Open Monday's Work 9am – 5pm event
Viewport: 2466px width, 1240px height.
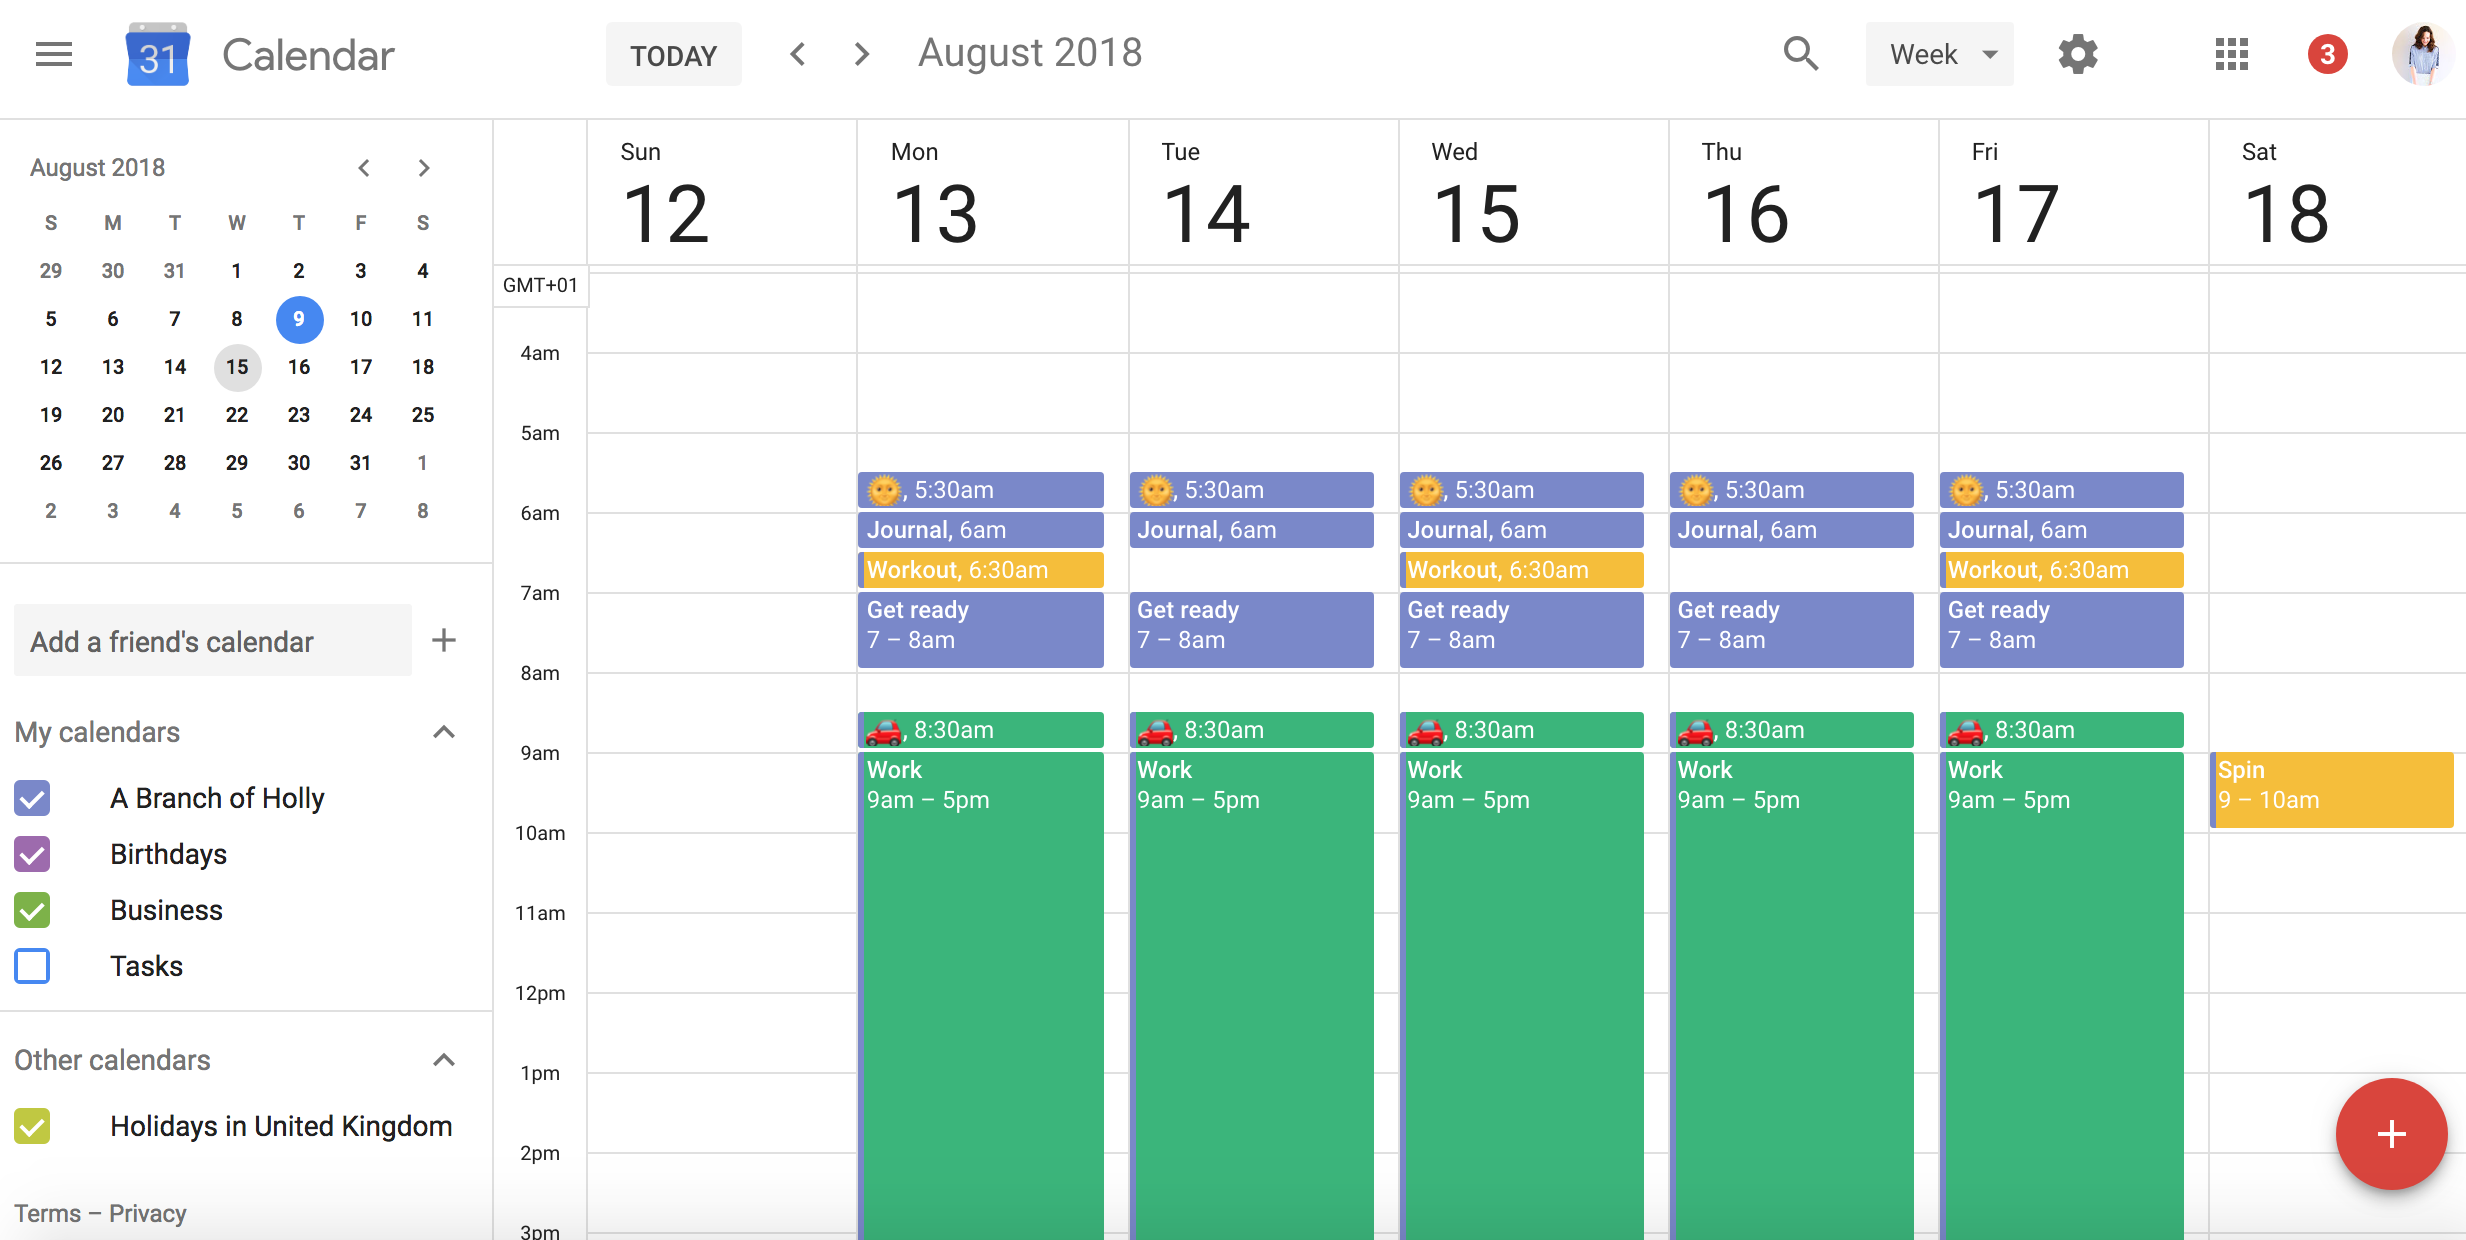coord(981,996)
